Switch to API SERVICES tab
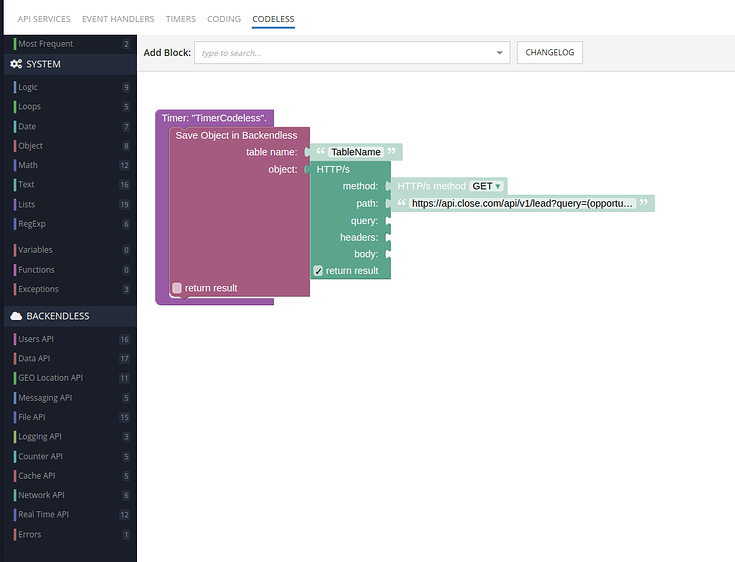The height and width of the screenshot is (562, 735). 44,19
